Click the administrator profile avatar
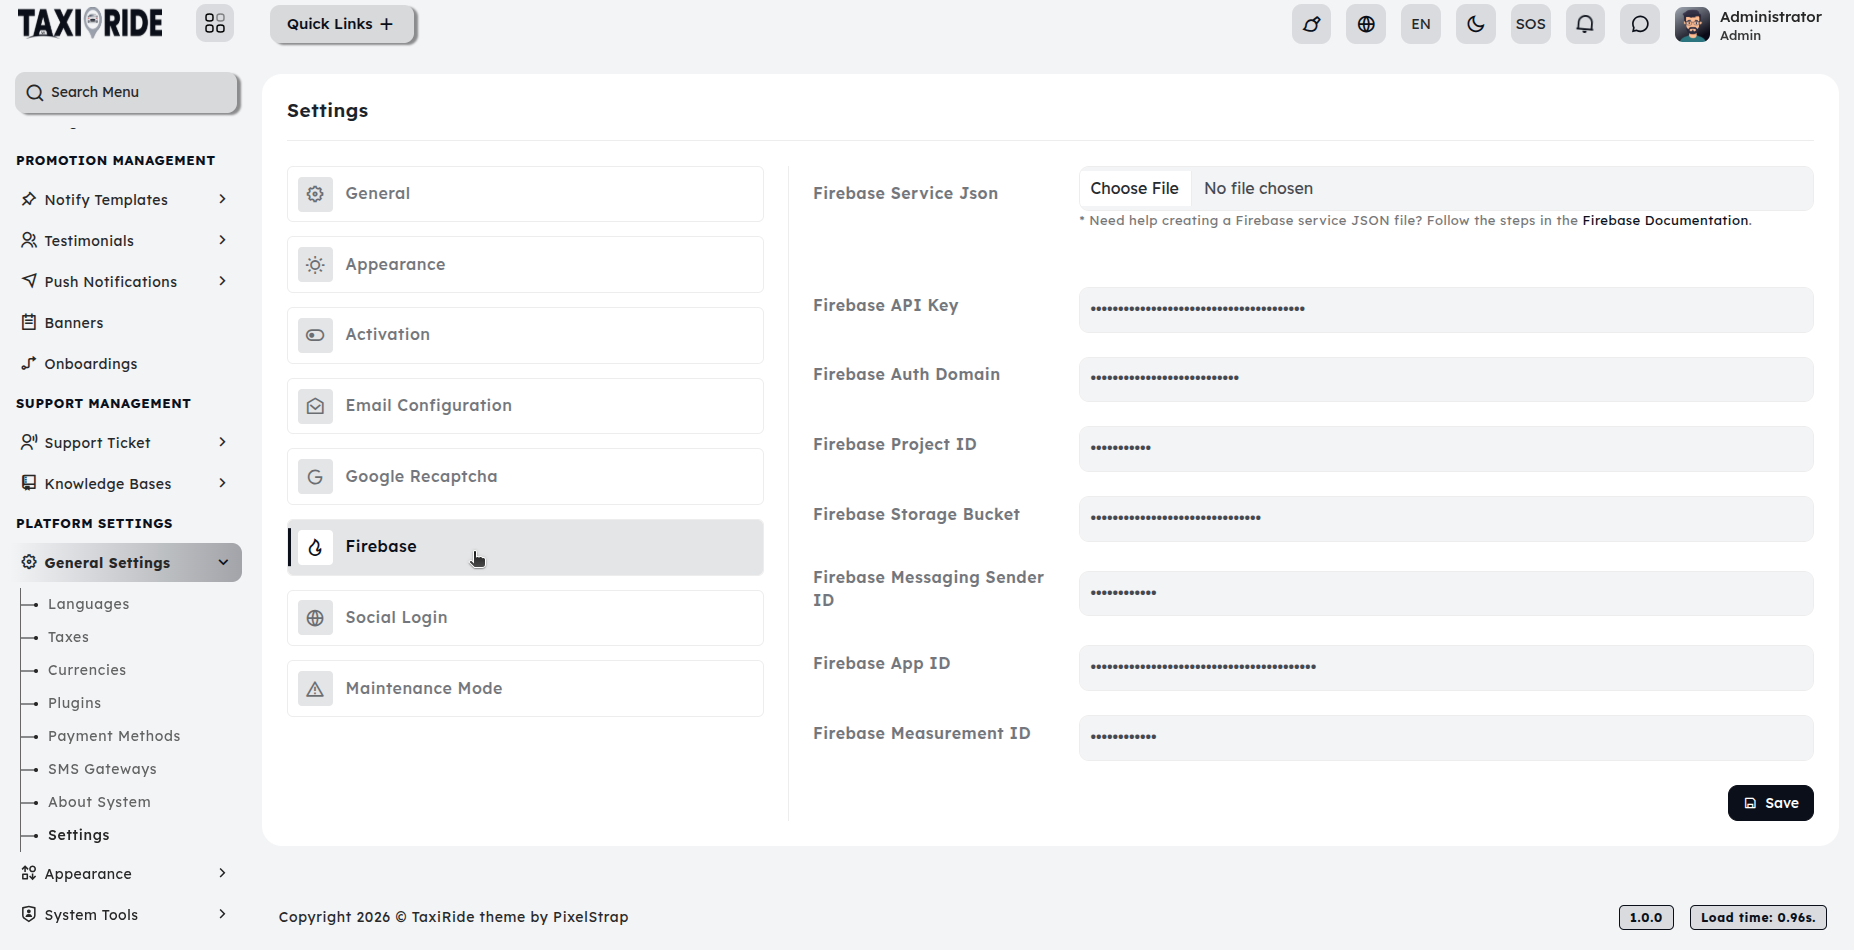1854x950 pixels. point(1692,25)
